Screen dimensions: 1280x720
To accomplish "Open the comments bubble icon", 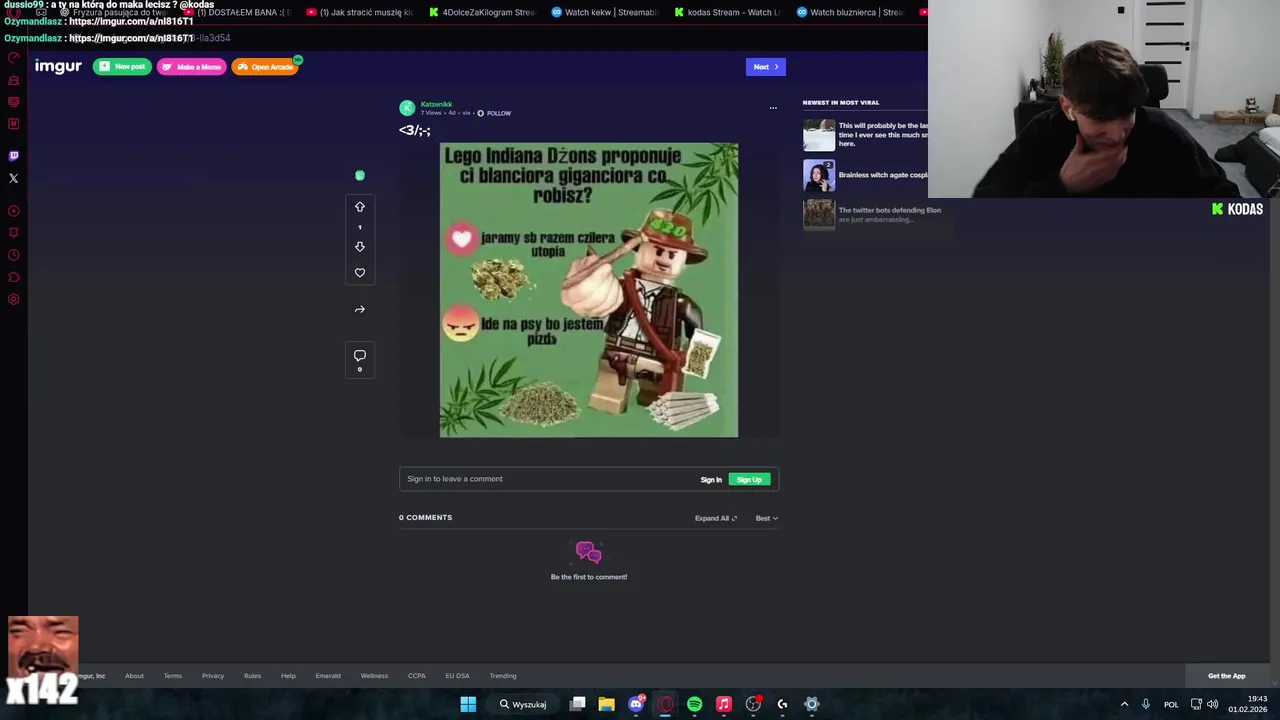I will 360,355.
